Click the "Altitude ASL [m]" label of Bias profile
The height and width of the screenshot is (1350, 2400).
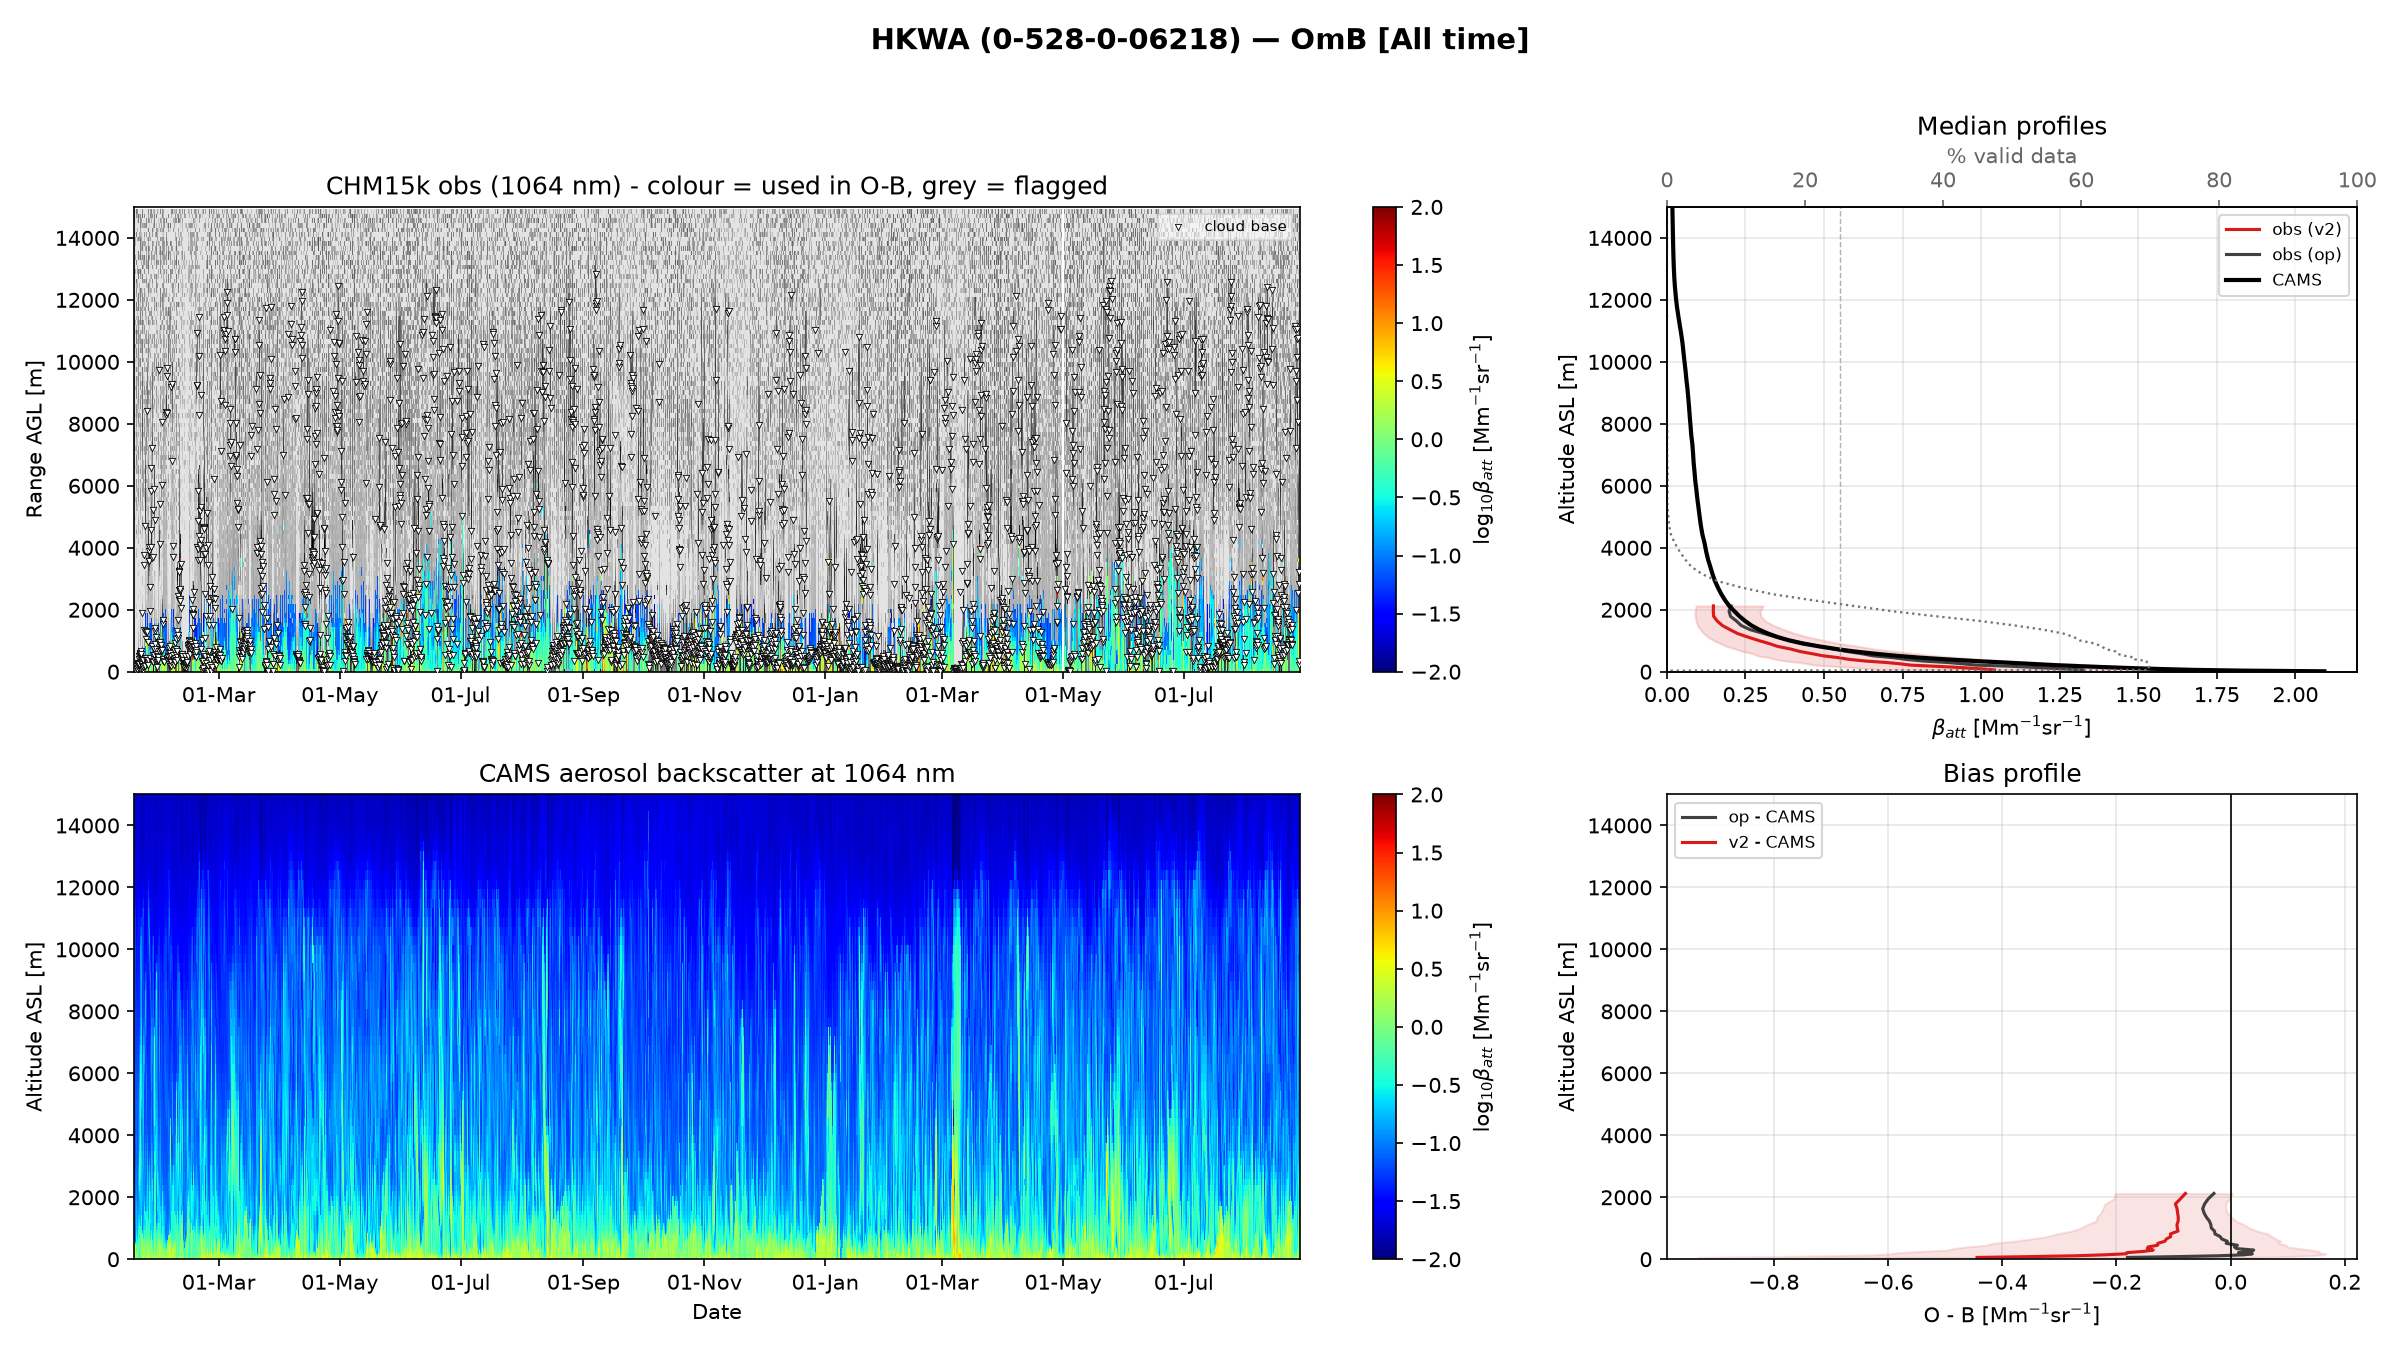(1567, 1026)
